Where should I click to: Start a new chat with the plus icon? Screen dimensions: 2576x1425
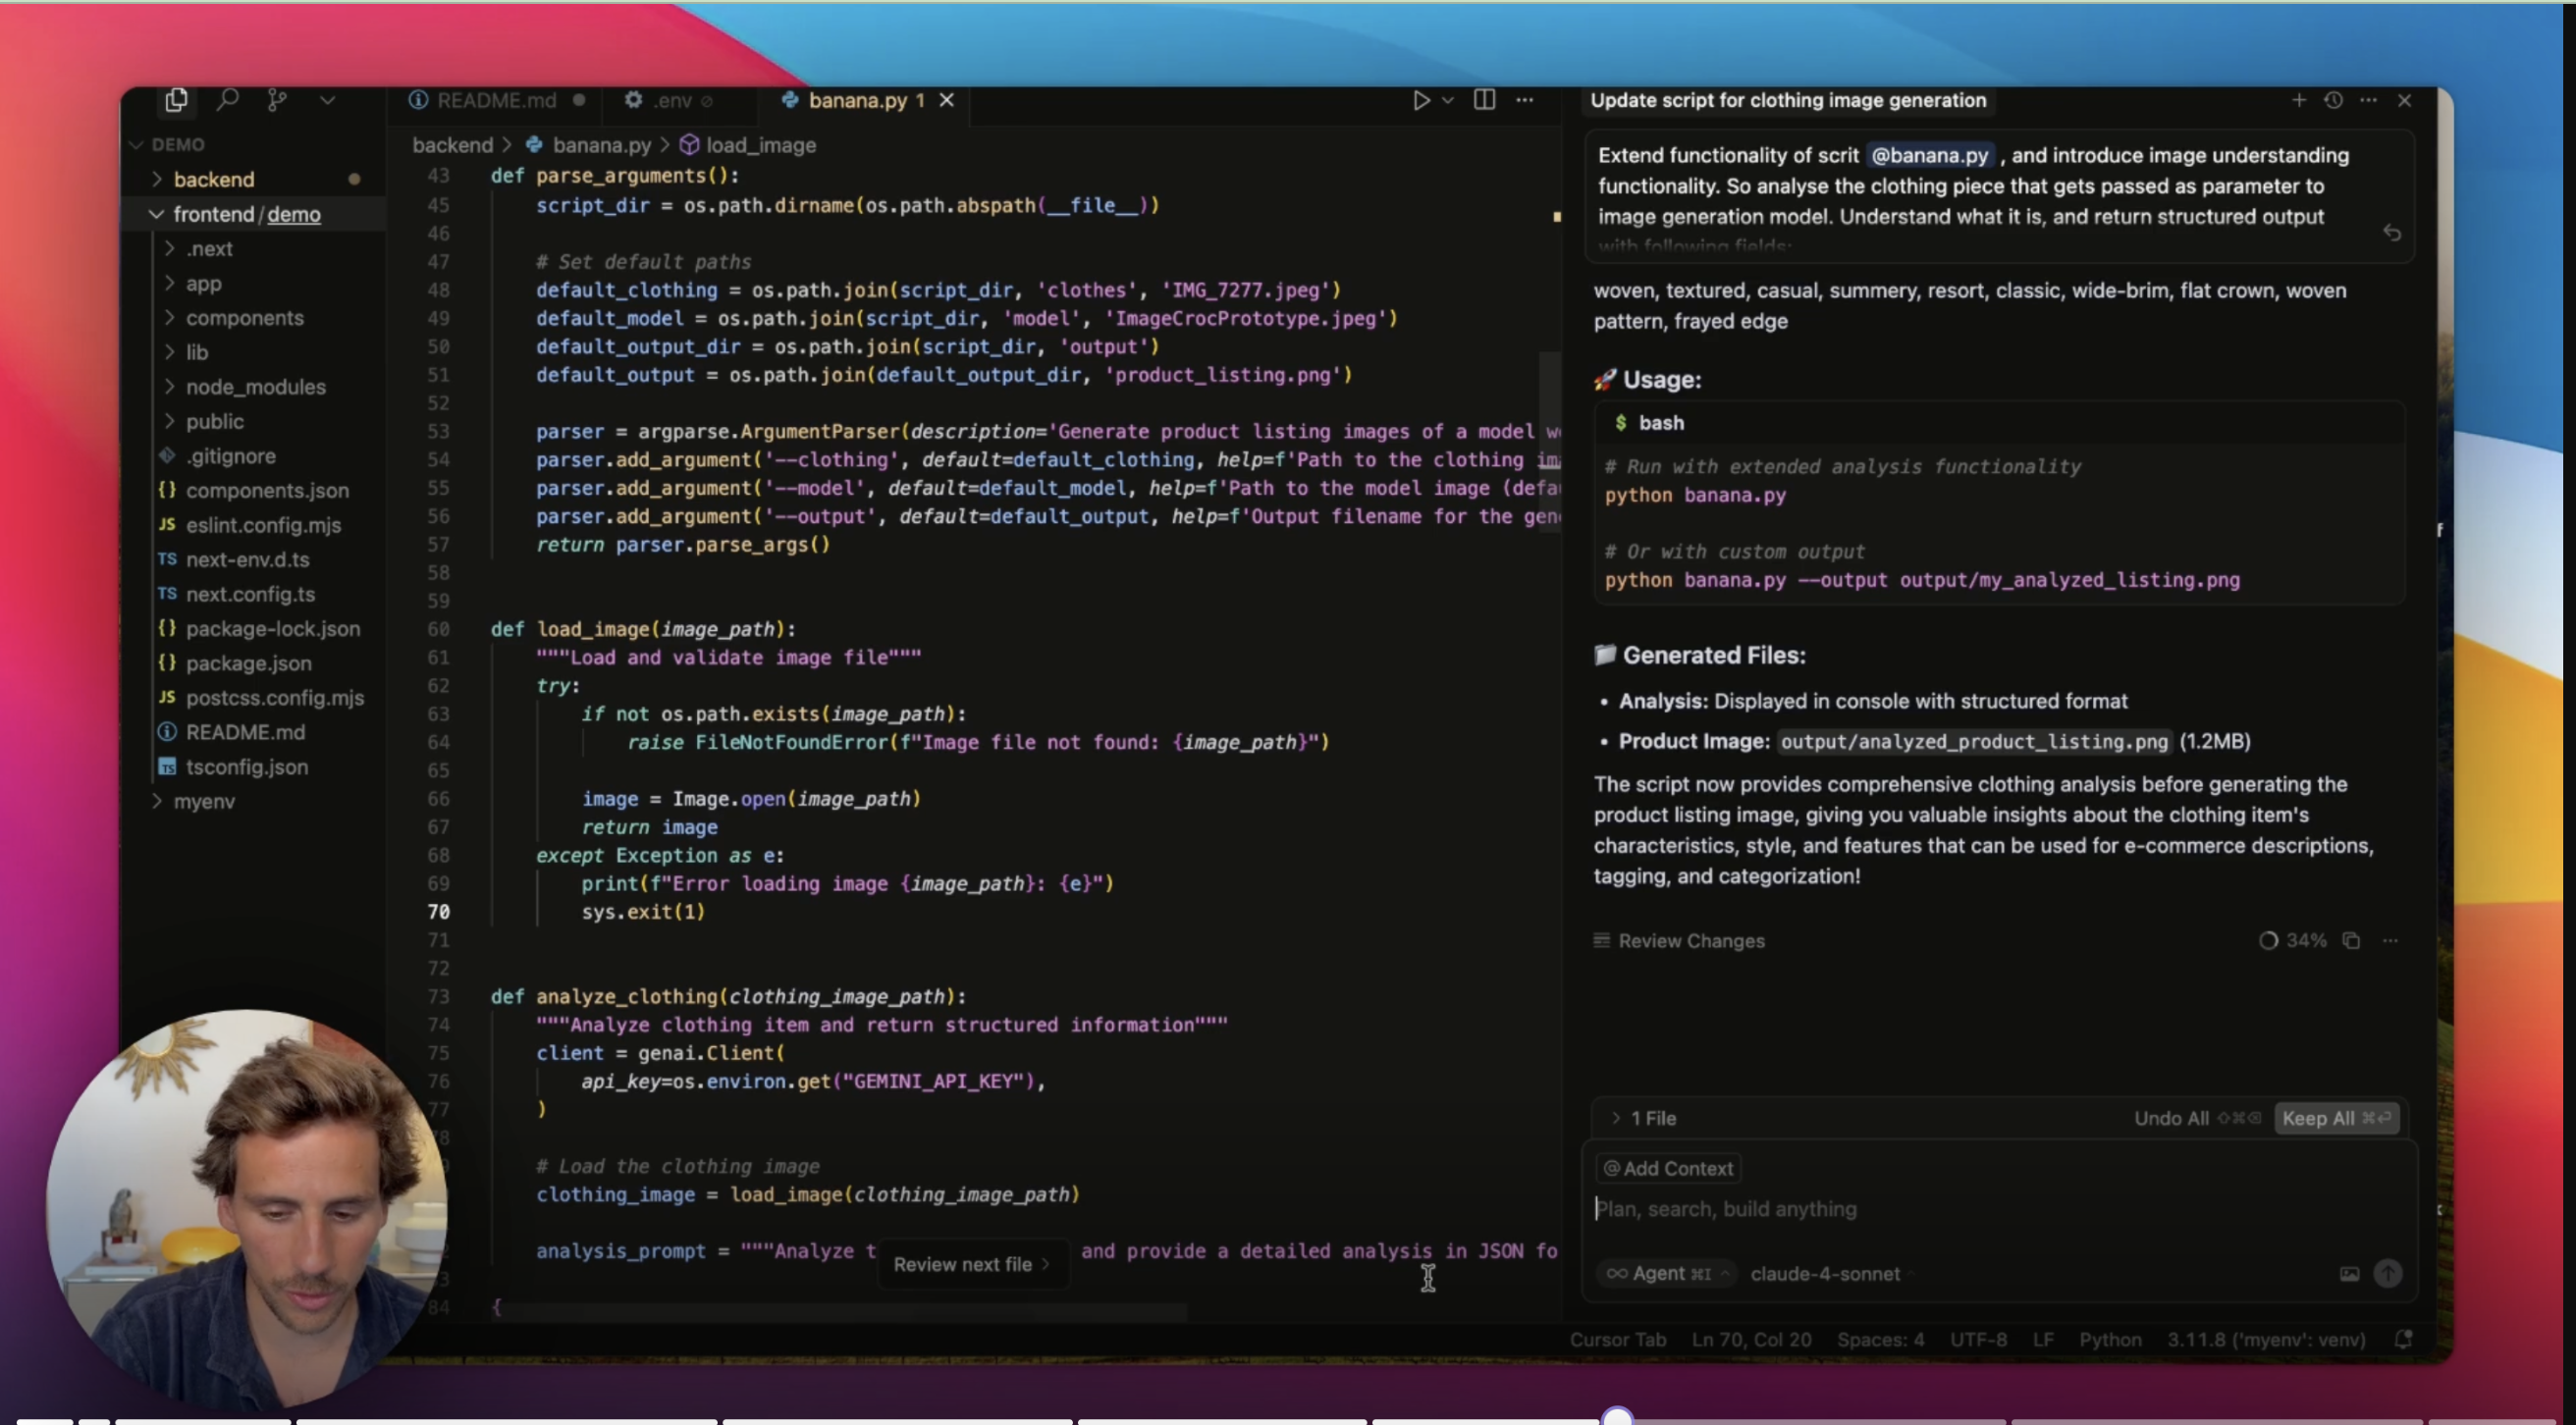pos(2298,100)
